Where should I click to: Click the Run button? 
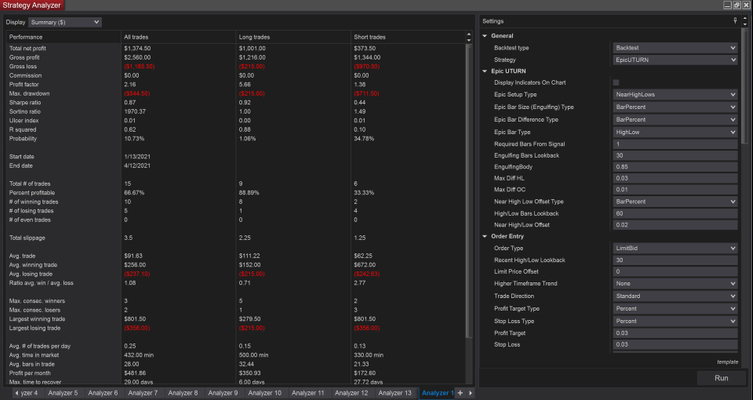click(721, 379)
